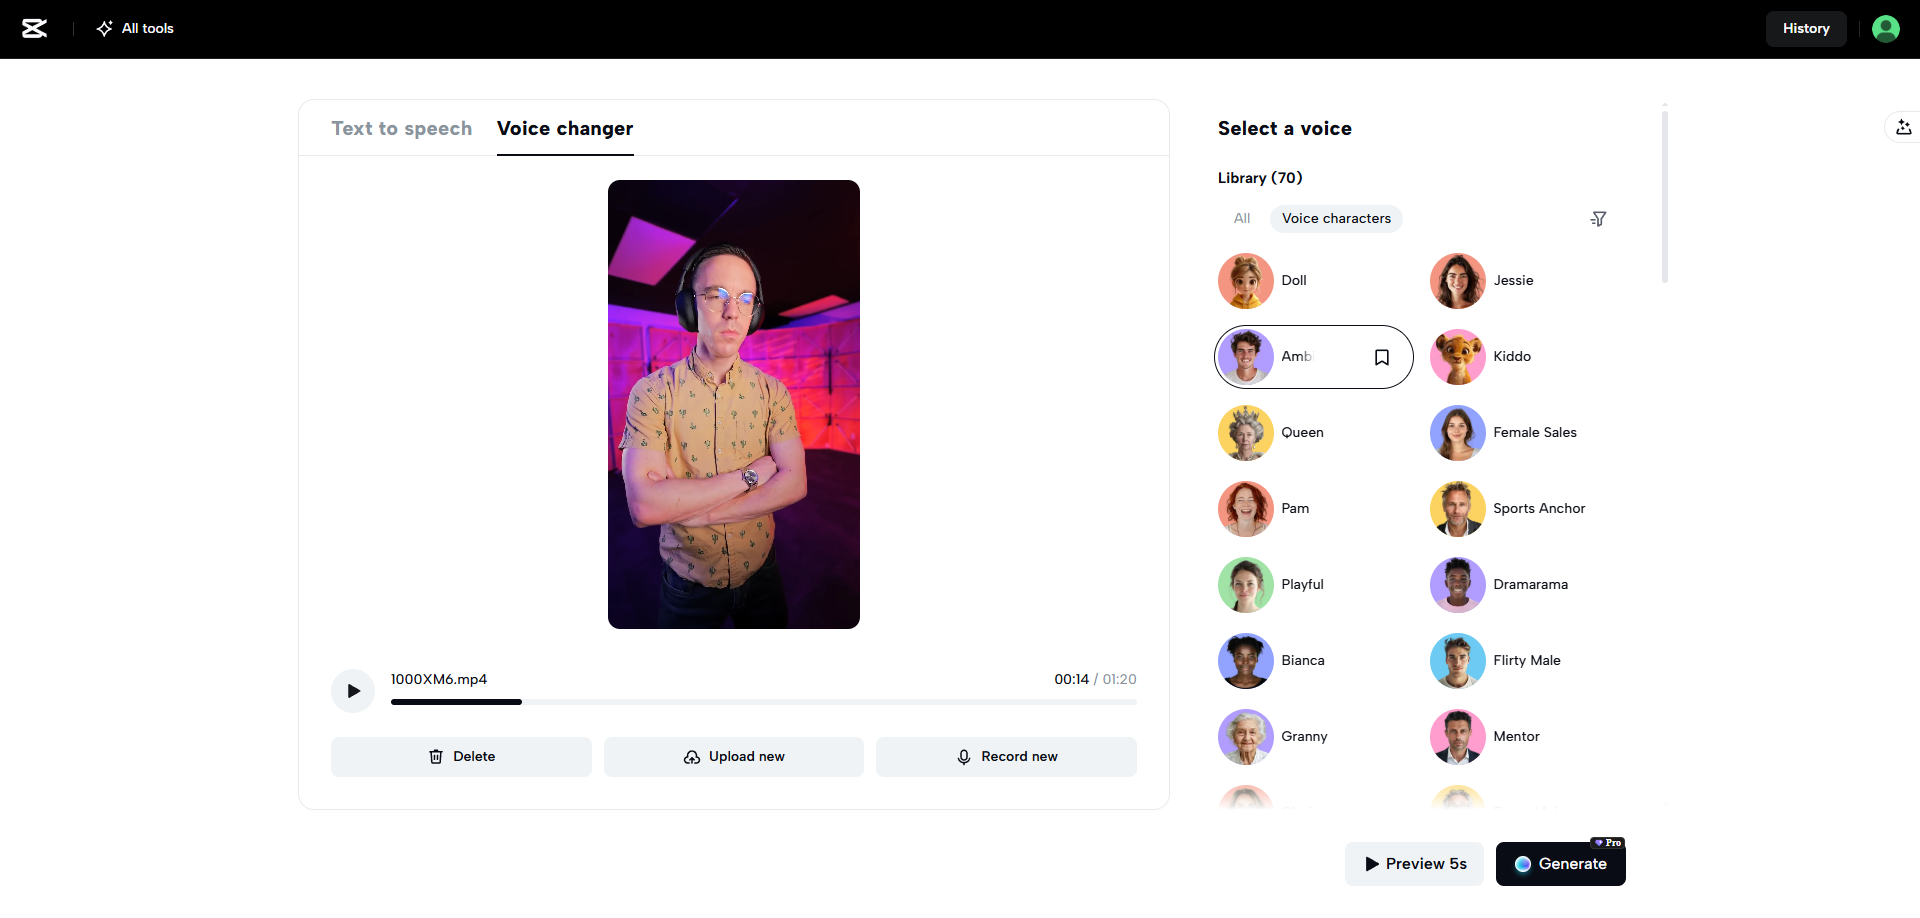Image resolution: width=1920 pixels, height=918 pixels.
Task: Click the trash icon in the Delete button
Action: (435, 757)
